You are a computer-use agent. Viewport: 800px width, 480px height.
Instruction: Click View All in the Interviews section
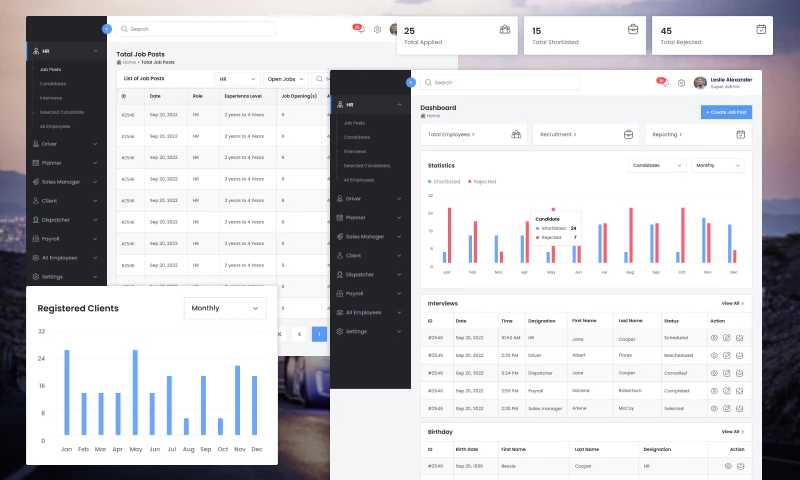732,302
